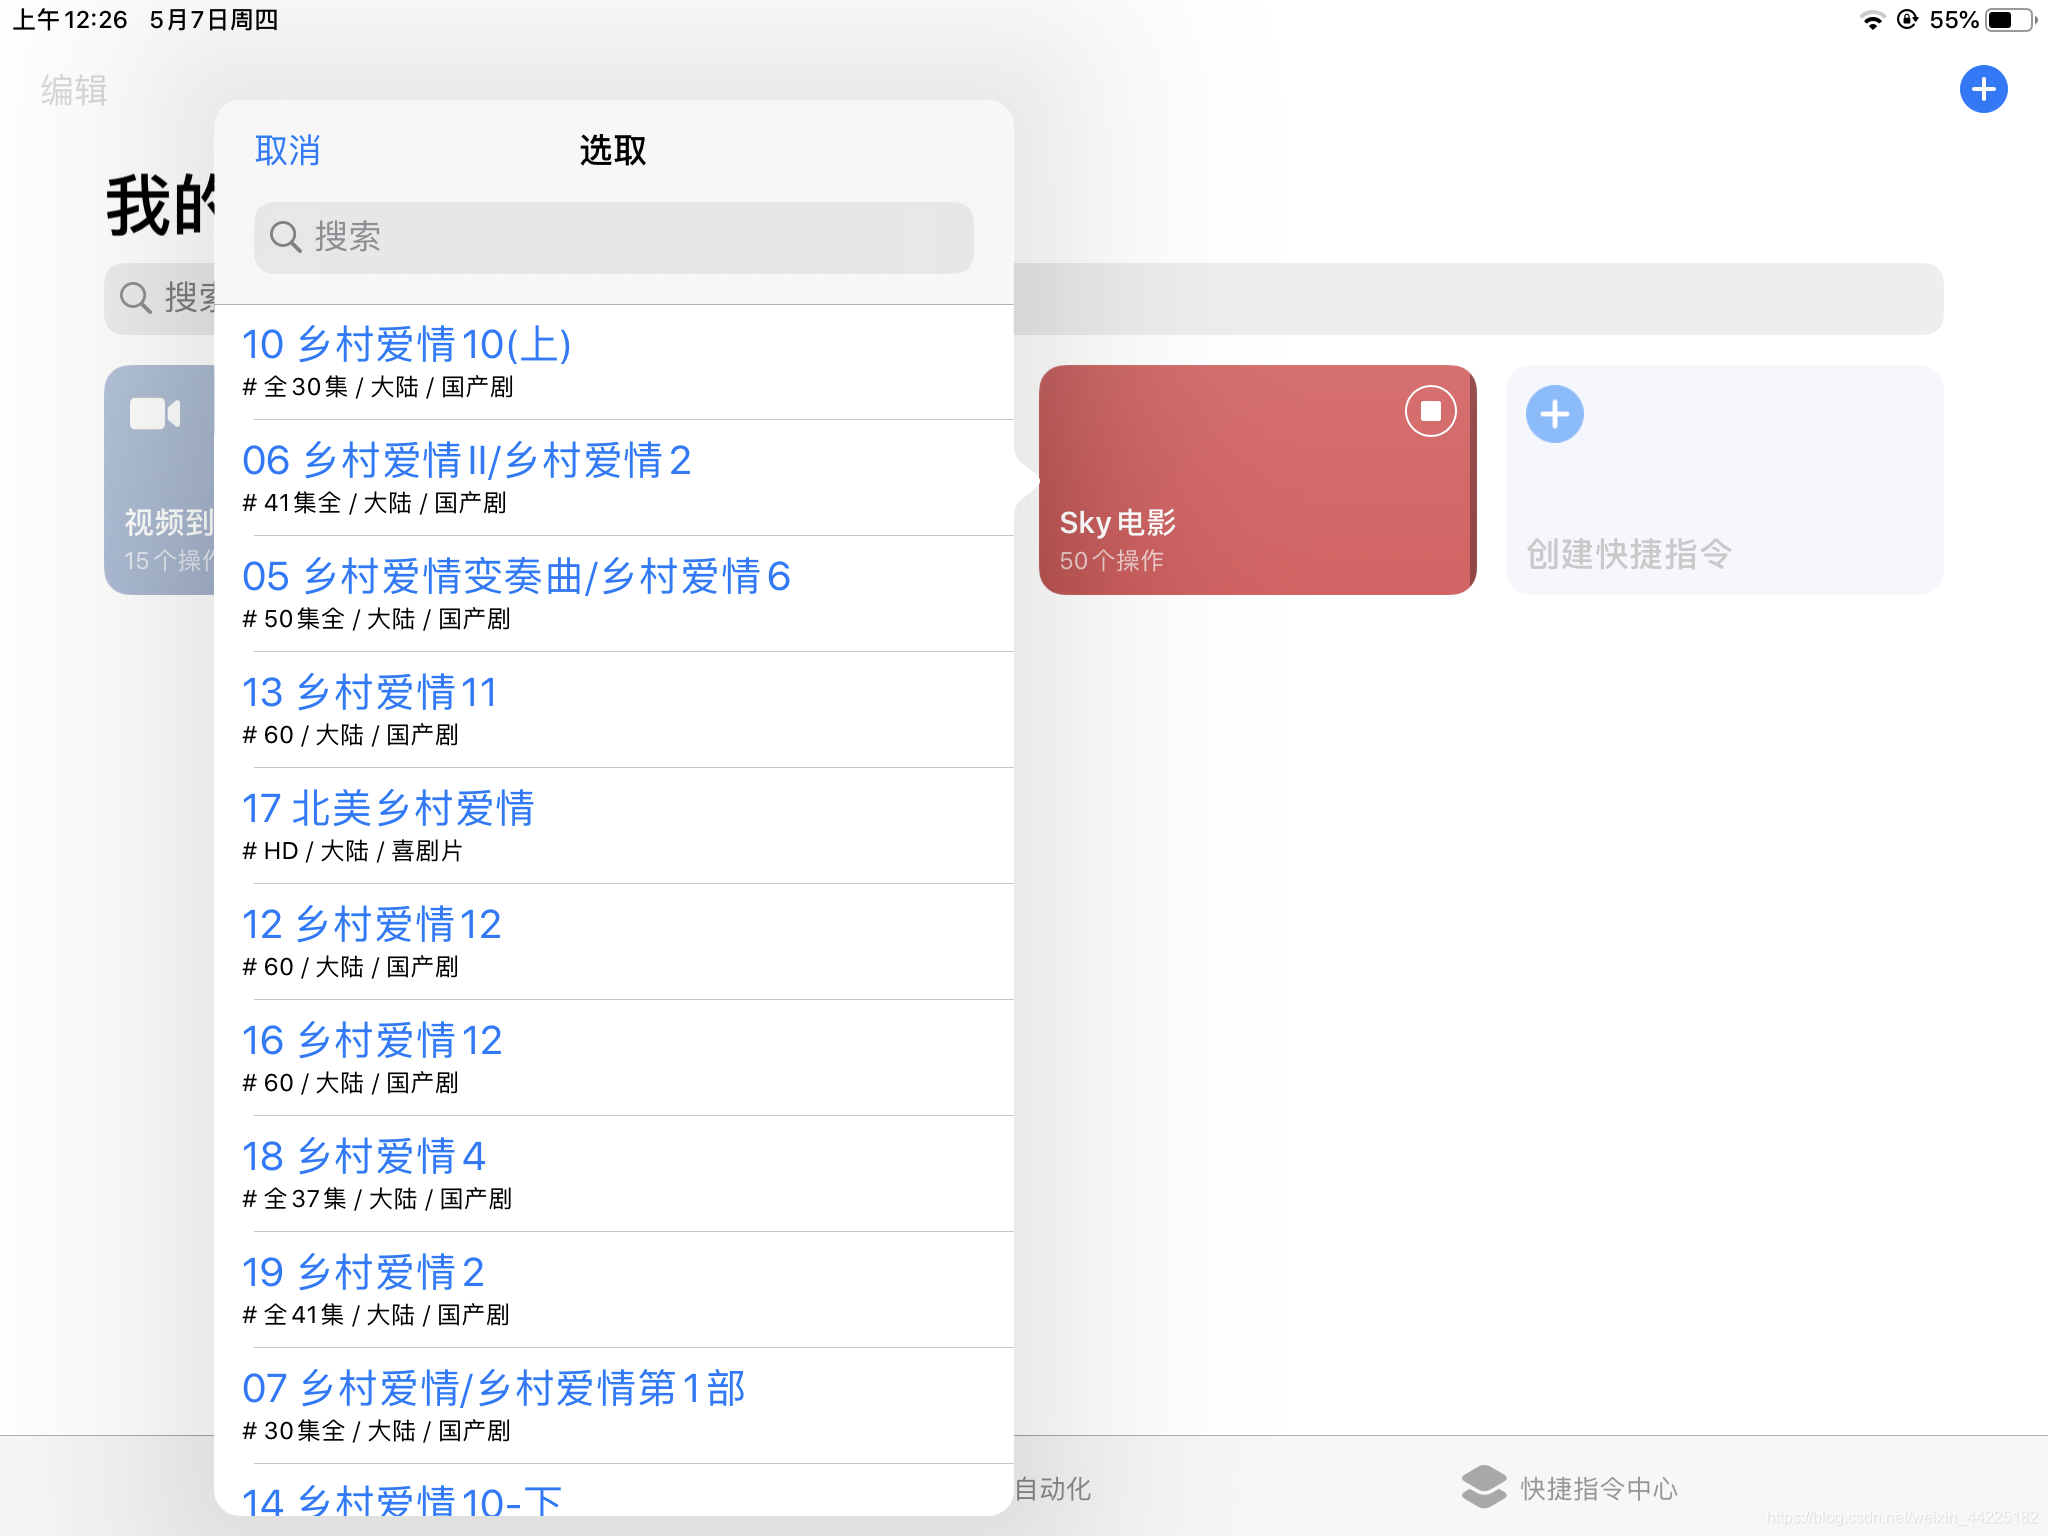Open the 创建快捷指令 card
This screenshot has width=2048, height=1536.
(x=1724, y=480)
